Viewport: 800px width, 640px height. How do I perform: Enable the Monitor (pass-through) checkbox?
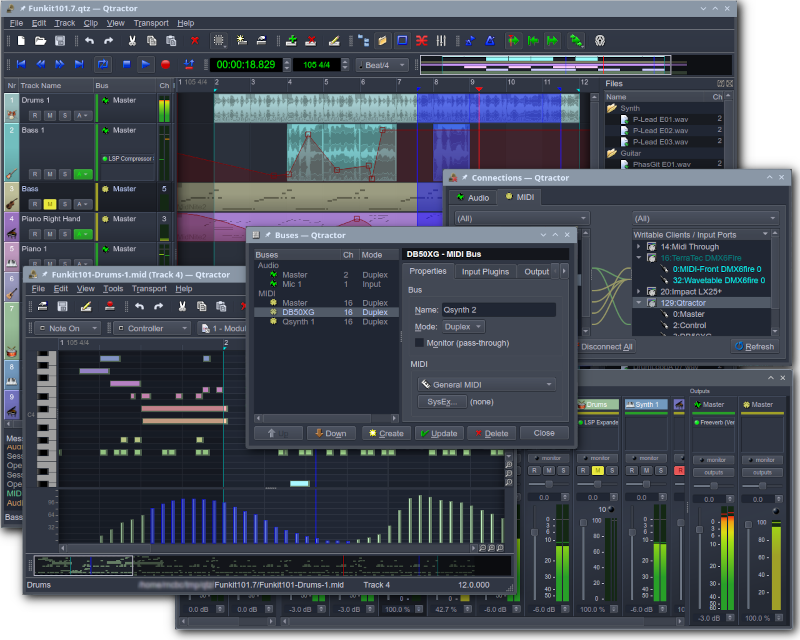click(420, 343)
